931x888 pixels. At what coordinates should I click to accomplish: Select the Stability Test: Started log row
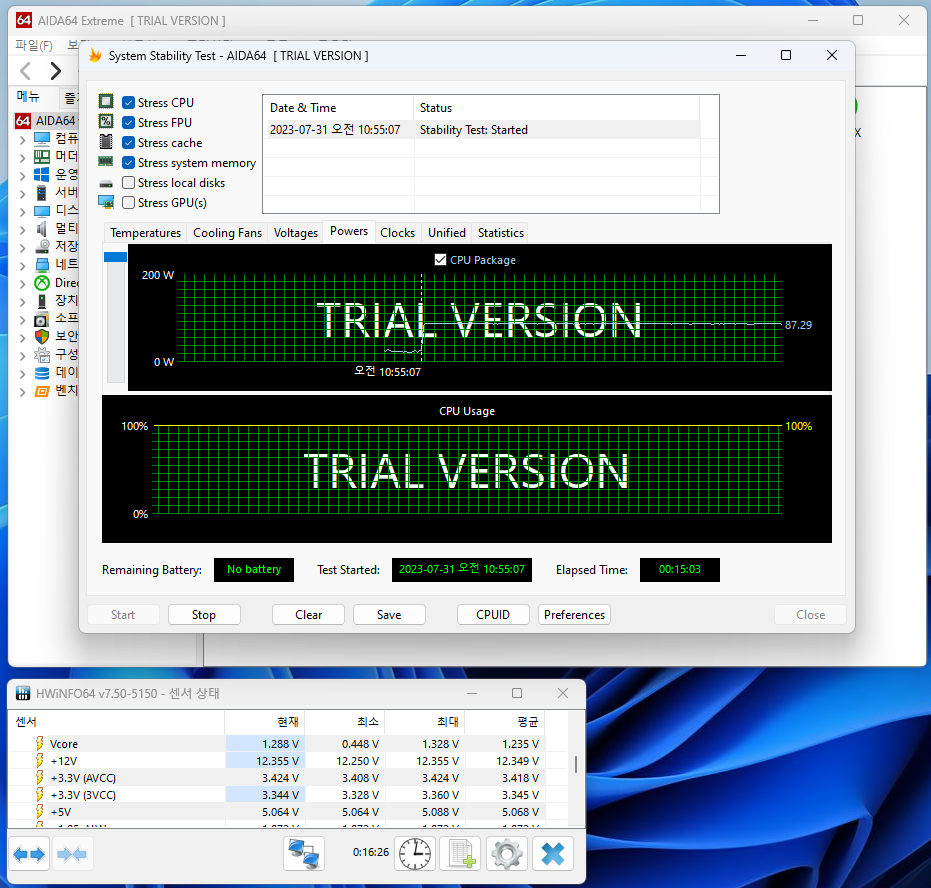pyautogui.click(x=482, y=130)
